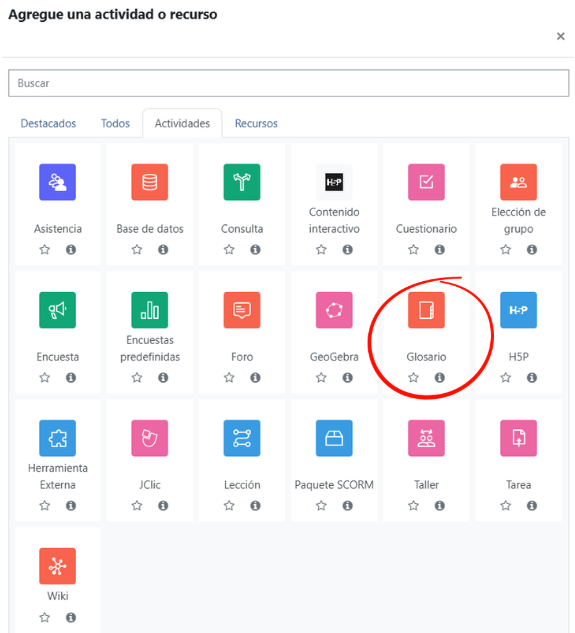Switch to the Recursos tab
The image size is (575, 633).
pos(256,123)
